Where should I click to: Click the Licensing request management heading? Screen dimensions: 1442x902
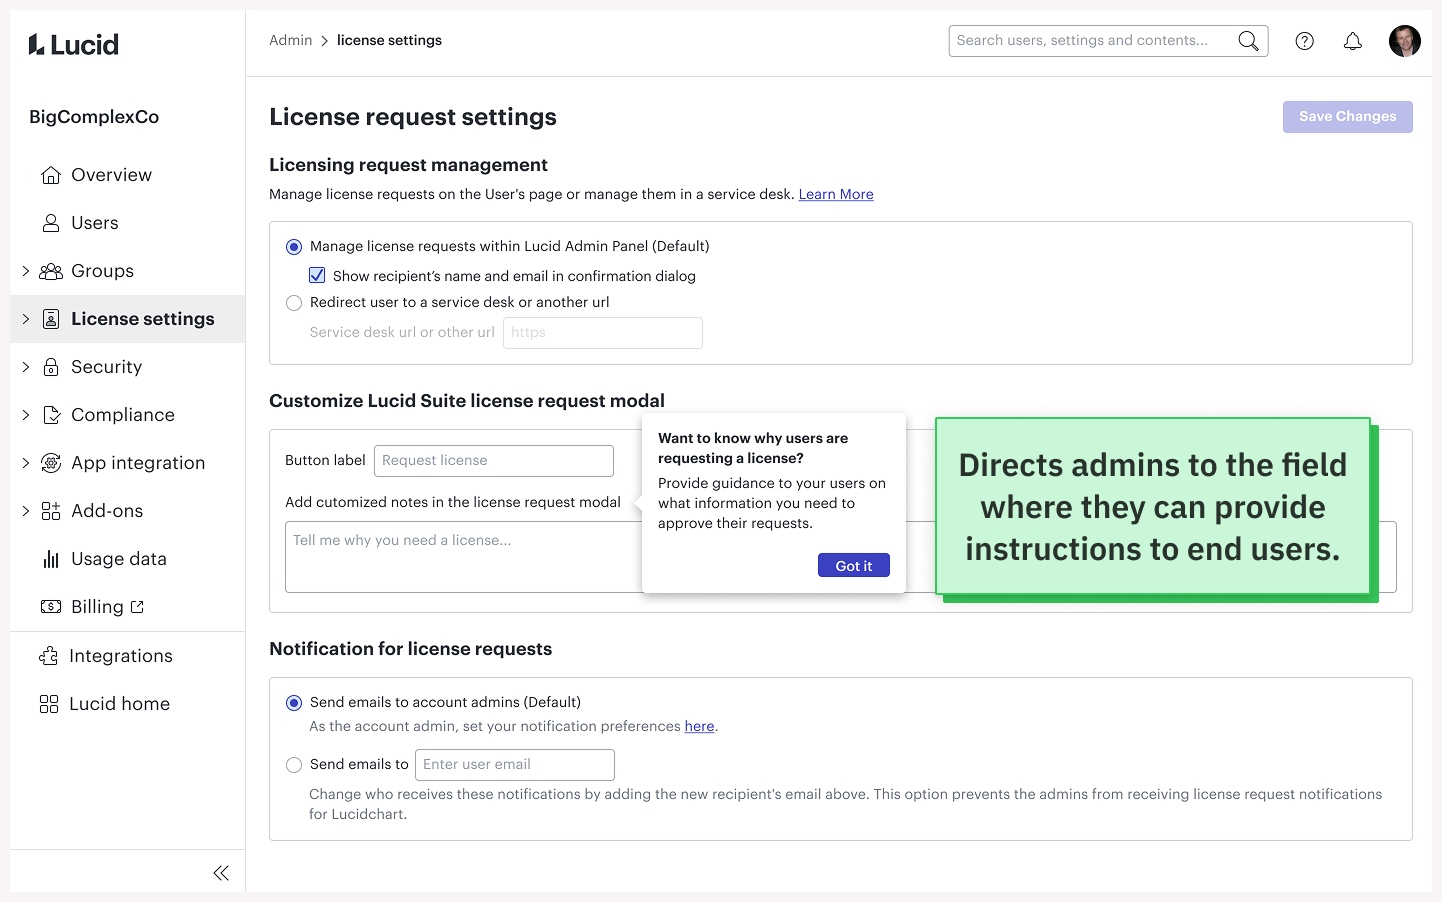408,165
